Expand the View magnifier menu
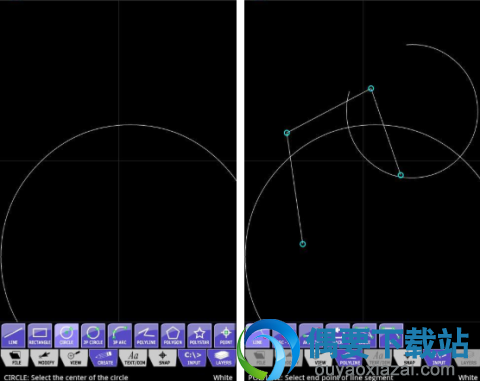This screenshot has width=480, height=381. pyautogui.click(x=74, y=358)
